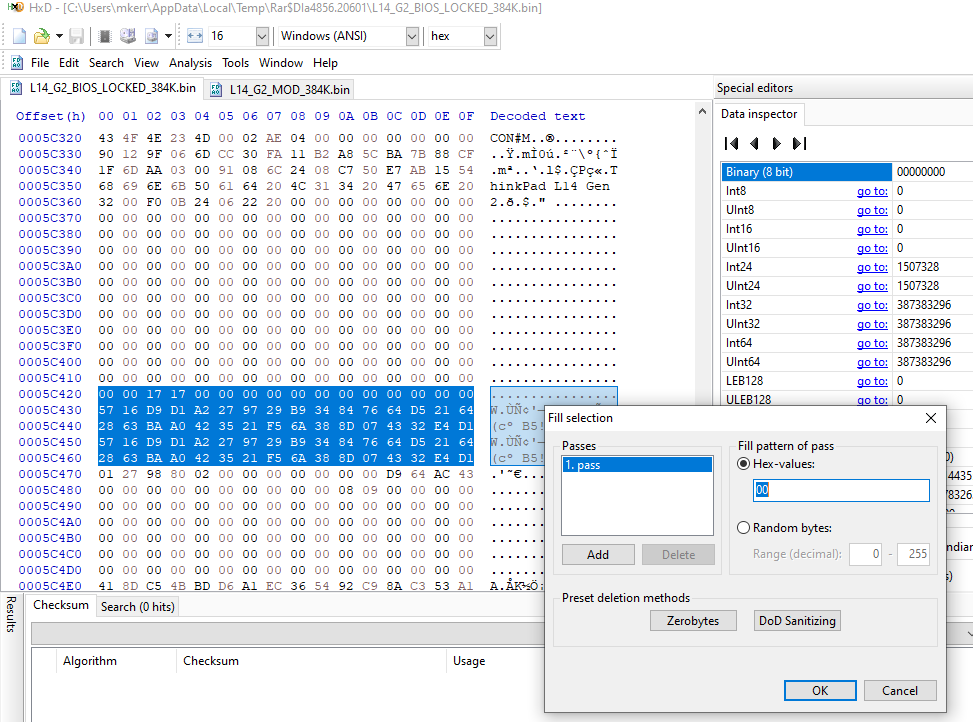Screen dimensions: 973x722
Task: Click the Hex-values input field
Action: (840, 491)
